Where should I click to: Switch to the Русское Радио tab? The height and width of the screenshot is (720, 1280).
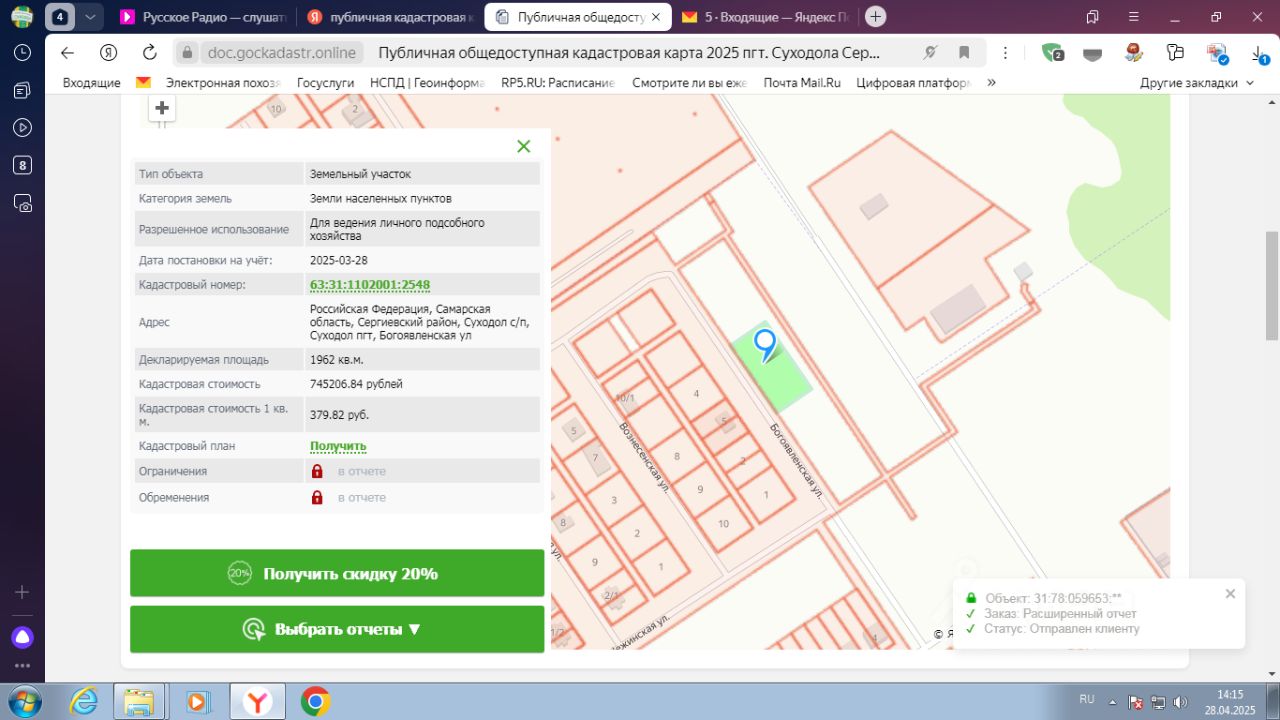point(203,17)
